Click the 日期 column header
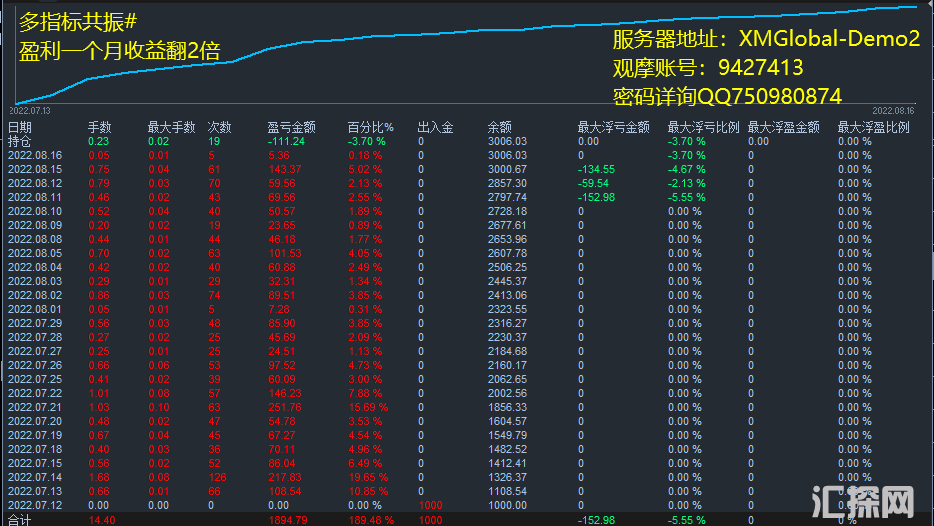The height and width of the screenshot is (526, 934). tap(20, 128)
